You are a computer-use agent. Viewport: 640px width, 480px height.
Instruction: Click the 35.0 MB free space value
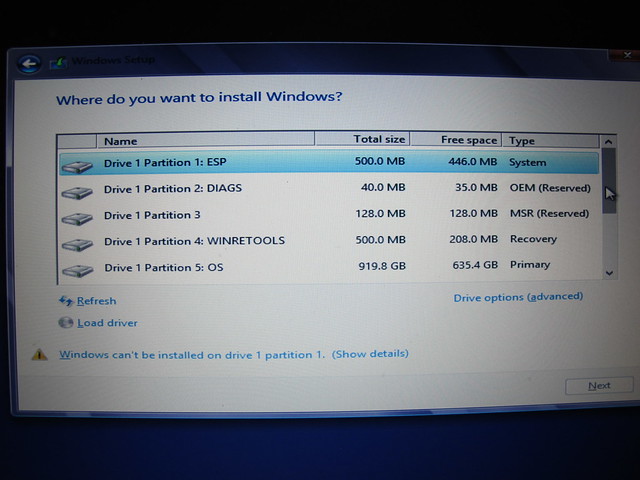tap(476, 187)
